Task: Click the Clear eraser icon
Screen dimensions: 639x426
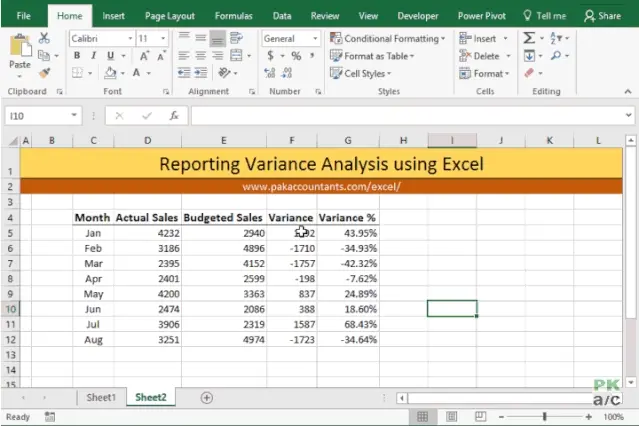Action: (x=529, y=73)
